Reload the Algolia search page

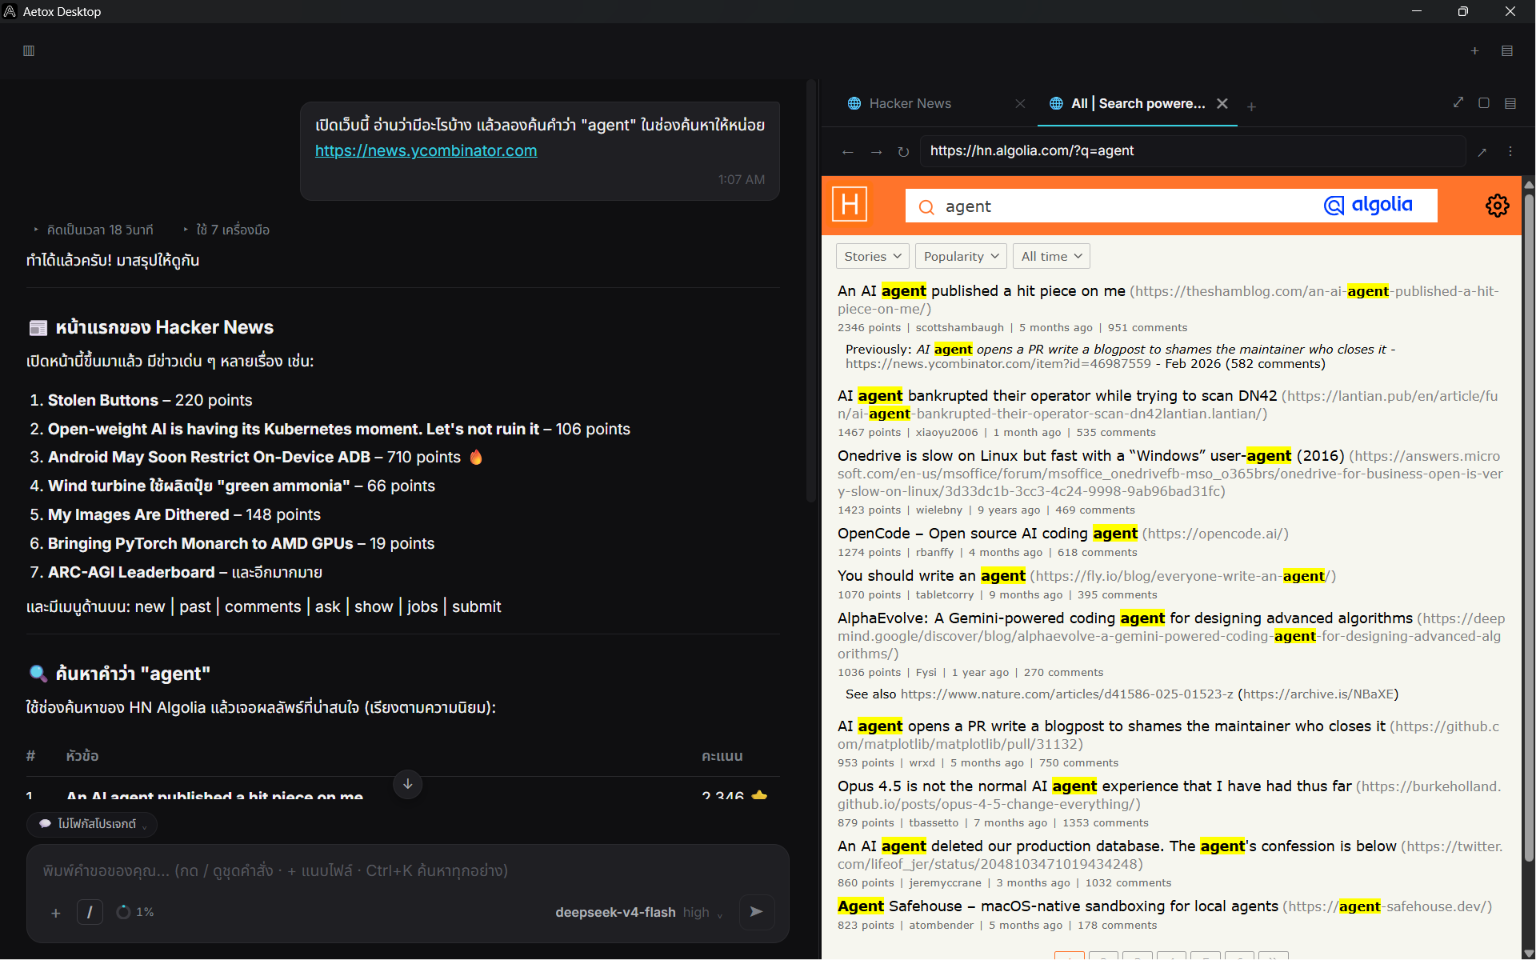click(903, 152)
